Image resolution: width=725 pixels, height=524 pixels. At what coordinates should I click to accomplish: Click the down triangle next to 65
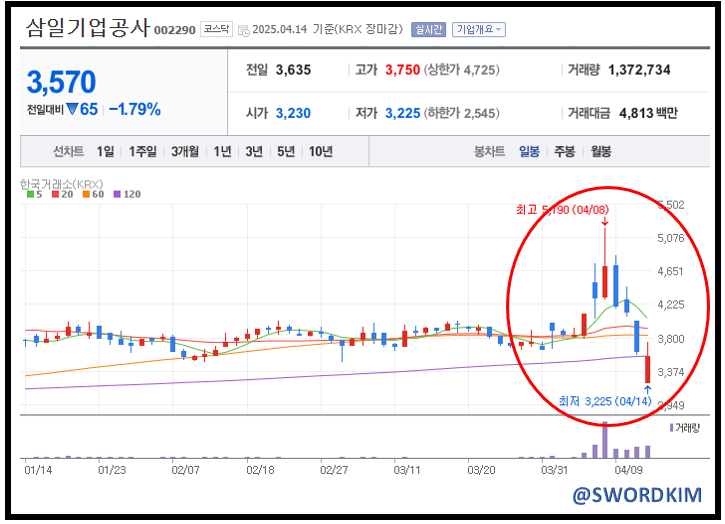[x=72, y=109]
